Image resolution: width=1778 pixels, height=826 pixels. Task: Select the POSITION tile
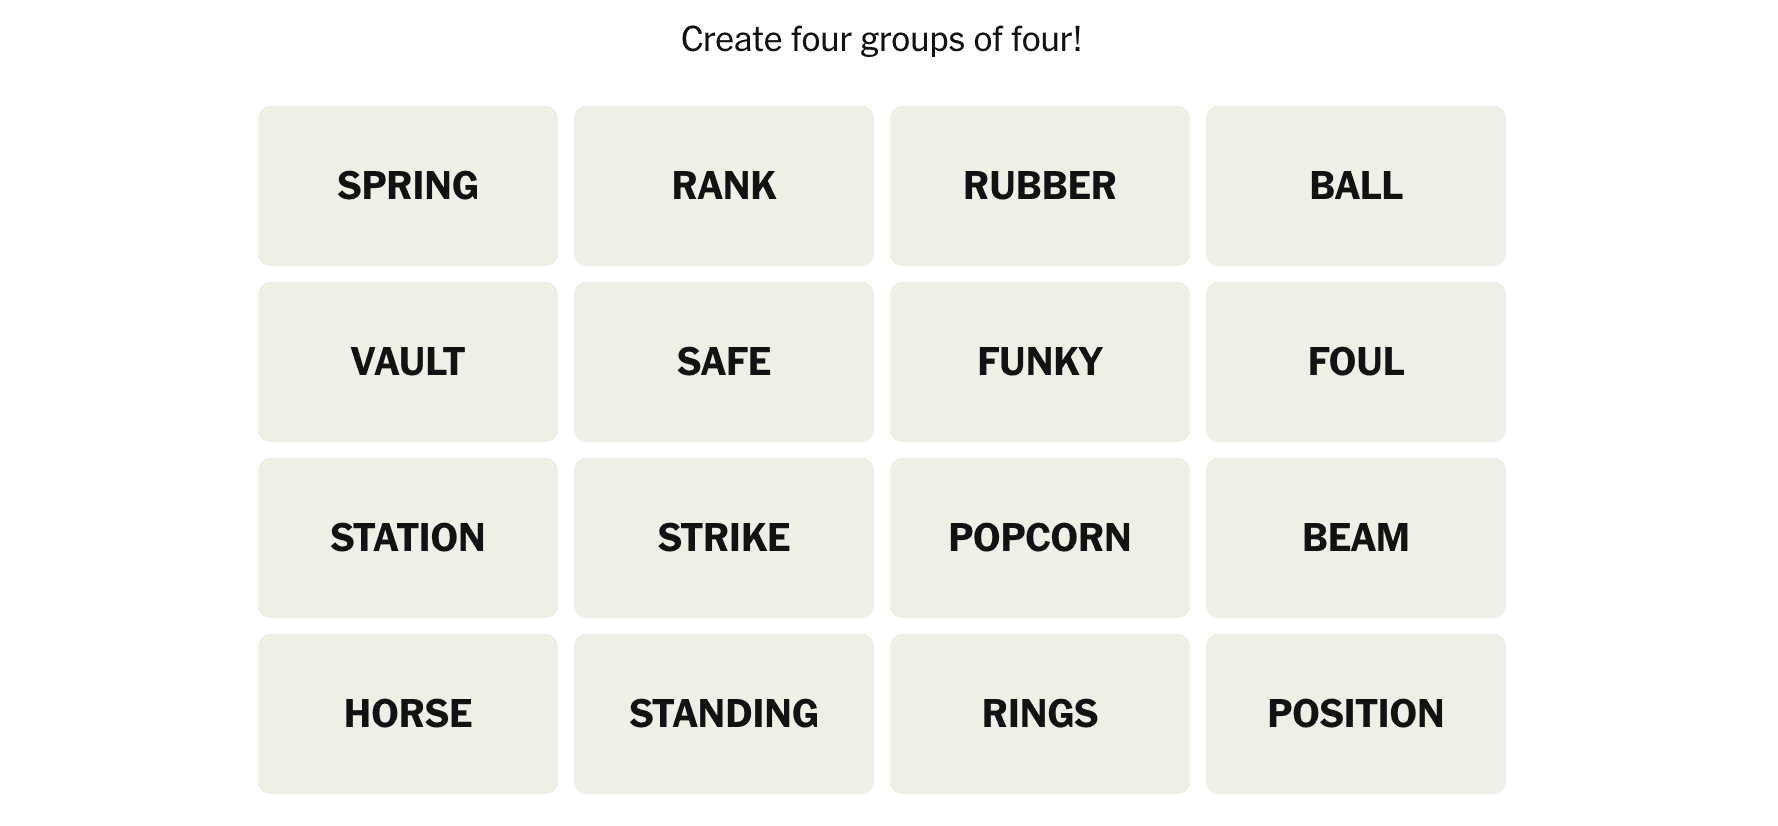[x=1355, y=714]
